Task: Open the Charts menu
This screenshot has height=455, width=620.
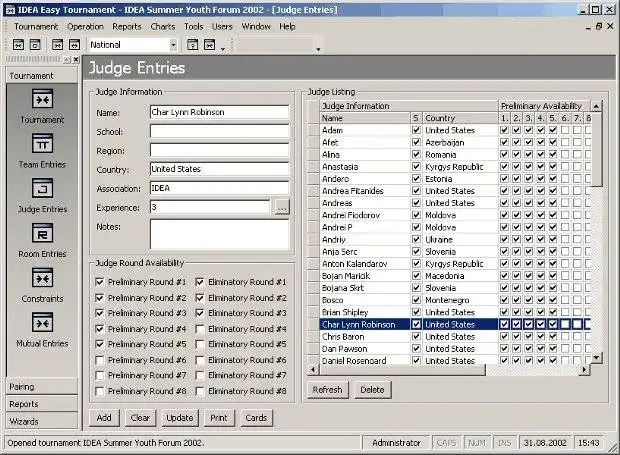Action: [x=163, y=26]
